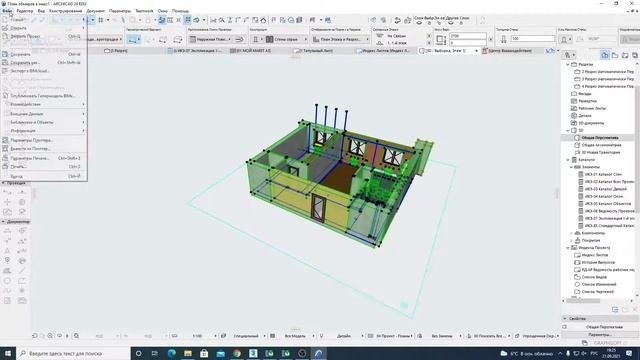Viewport: 640px width, 360px height.
Task: Open the Teamwork menu
Action: click(x=144, y=11)
